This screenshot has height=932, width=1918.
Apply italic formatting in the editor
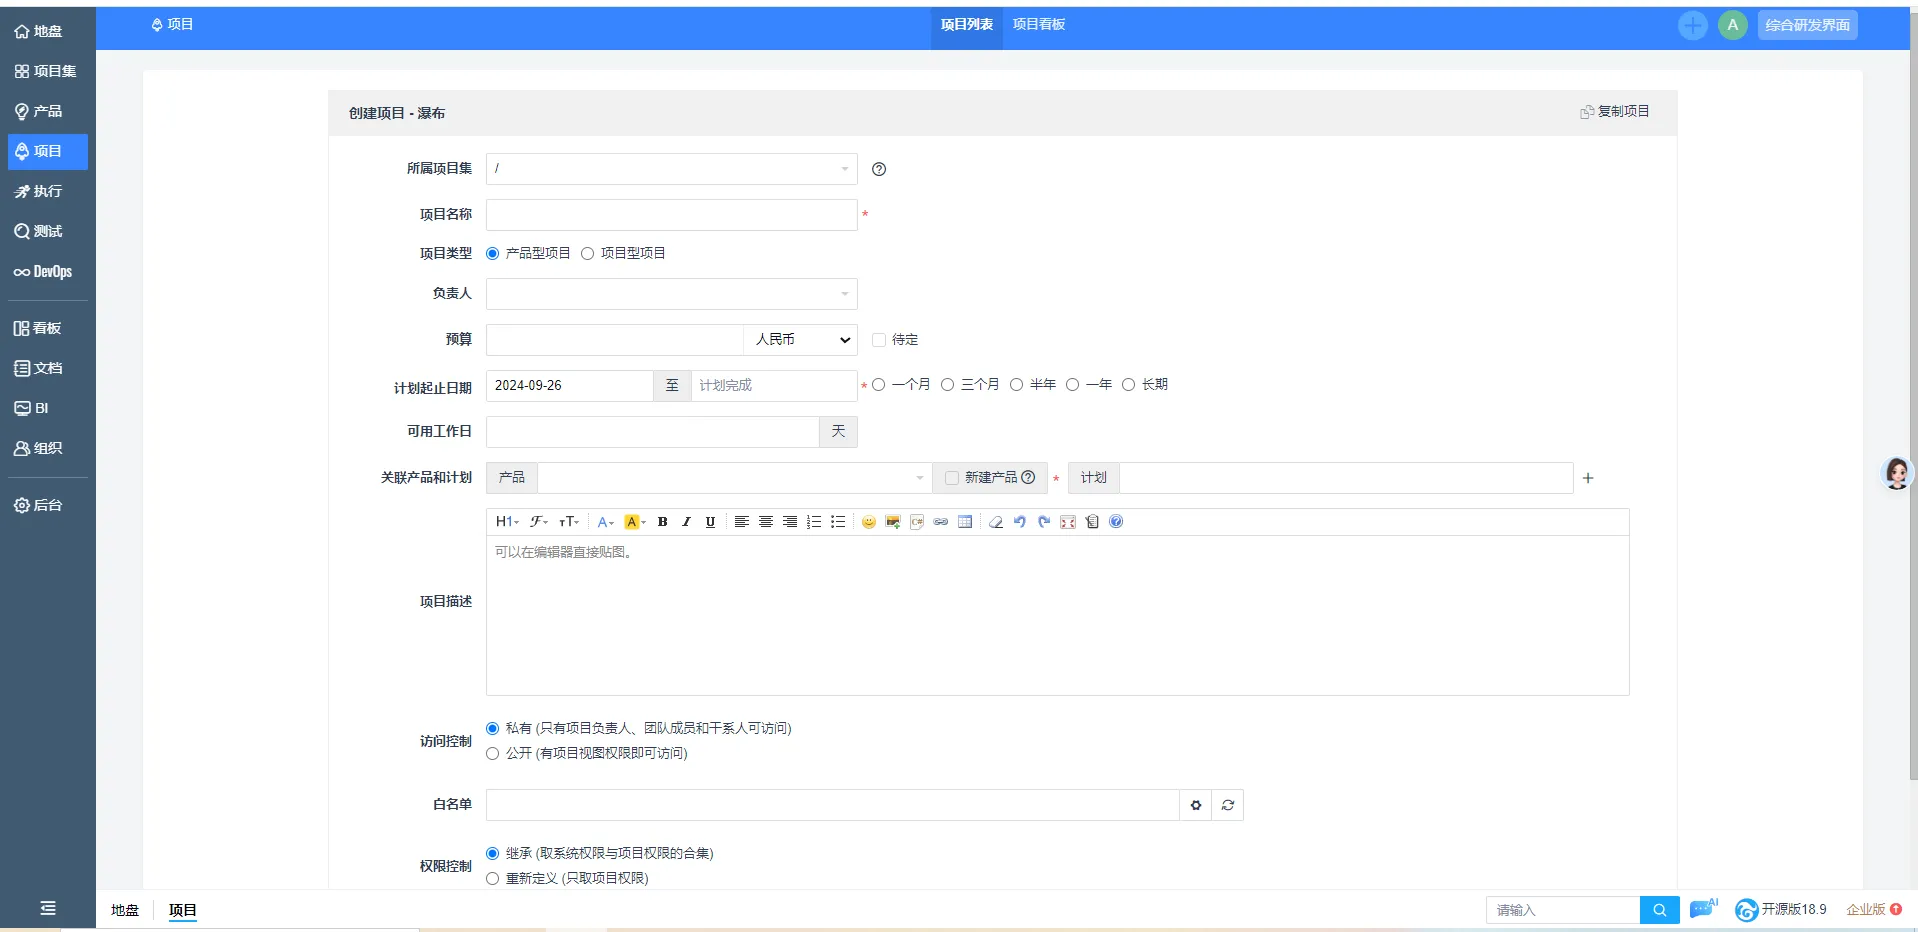(686, 522)
